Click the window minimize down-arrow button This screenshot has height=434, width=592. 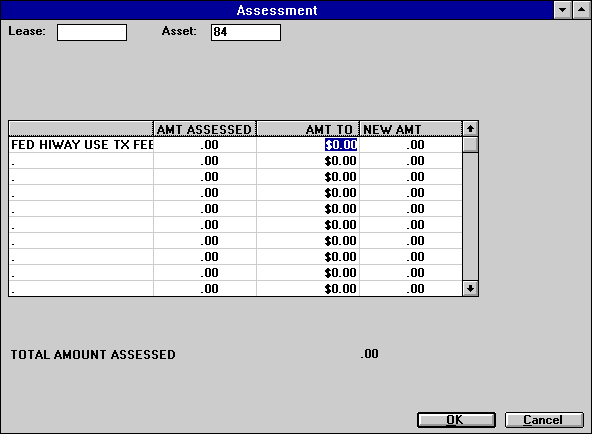click(563, 10)
